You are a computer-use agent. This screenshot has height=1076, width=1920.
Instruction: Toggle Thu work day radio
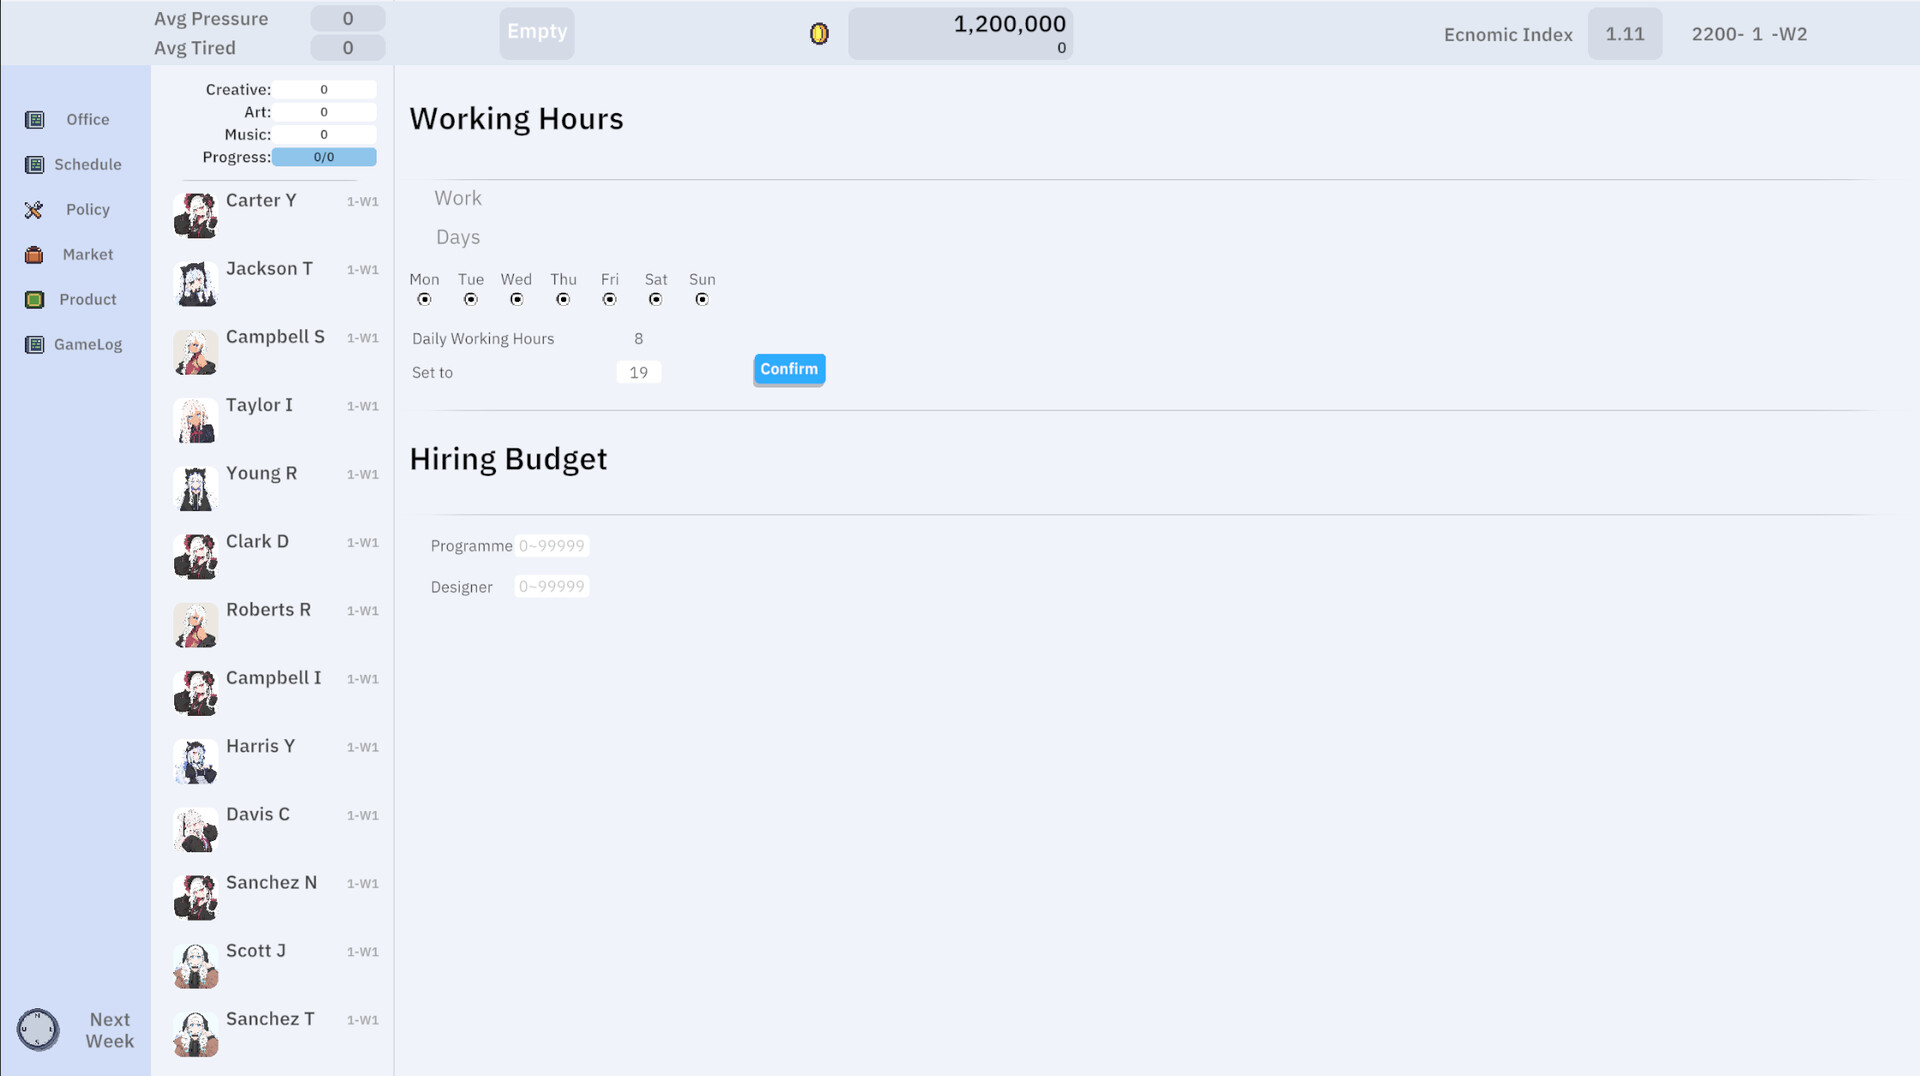tap(563, 299)
